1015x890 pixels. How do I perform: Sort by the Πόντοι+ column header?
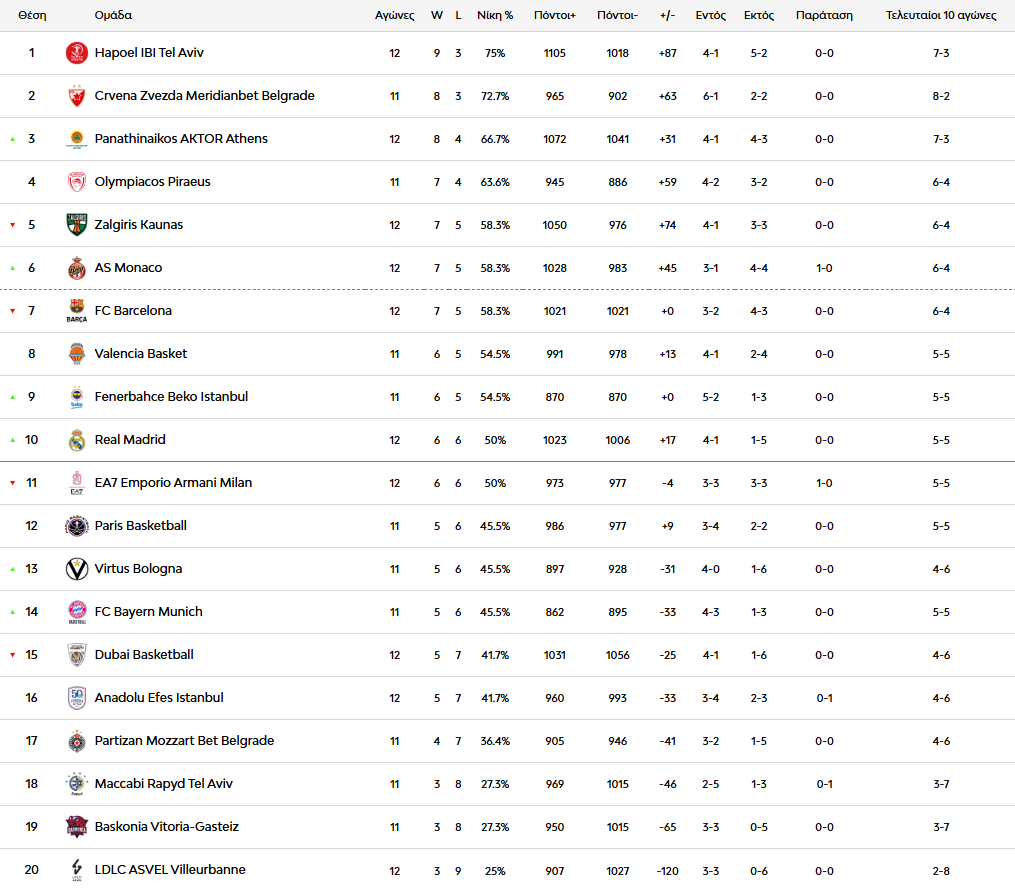pos(555,16)
